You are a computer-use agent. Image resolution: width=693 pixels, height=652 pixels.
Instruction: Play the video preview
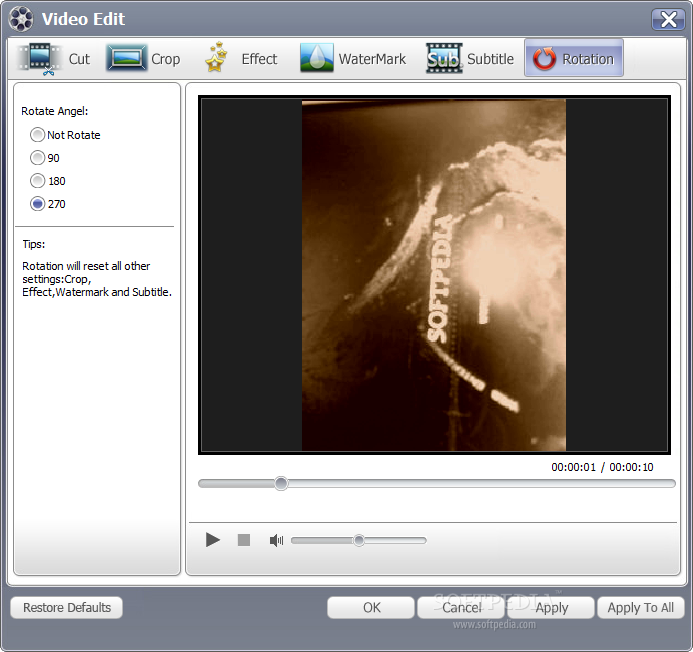213,540
